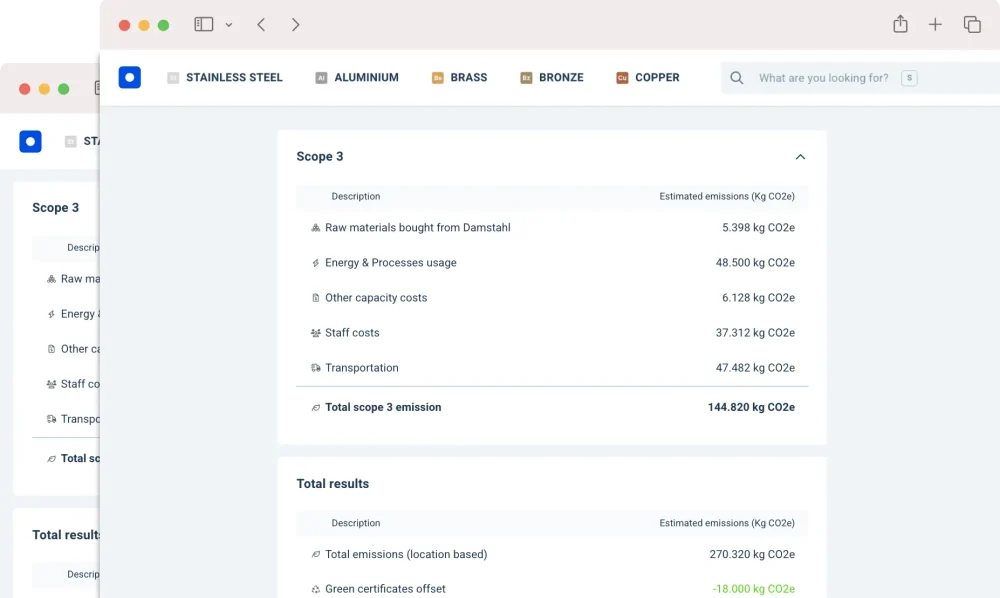The width and height of the screenshot is (1000, 598).
Task: Go back with the left arrow
Action: [x=261, y=24]
